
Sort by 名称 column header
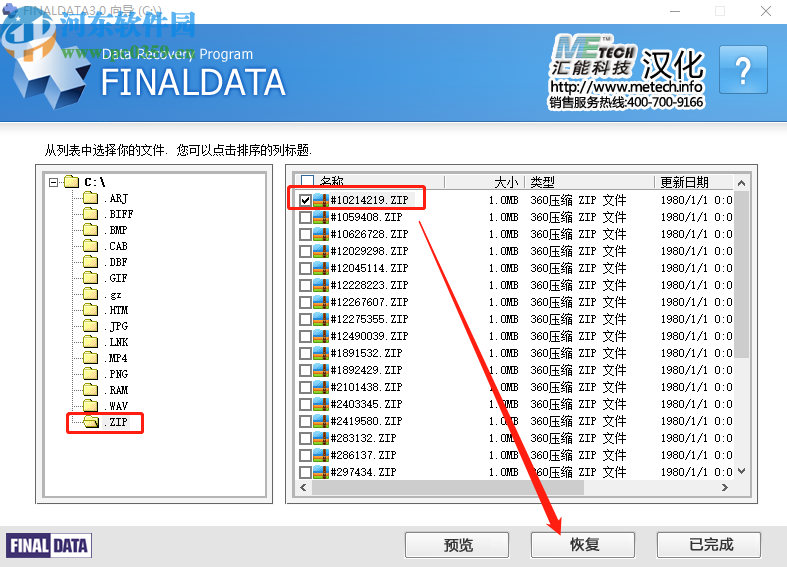point(332,182)
